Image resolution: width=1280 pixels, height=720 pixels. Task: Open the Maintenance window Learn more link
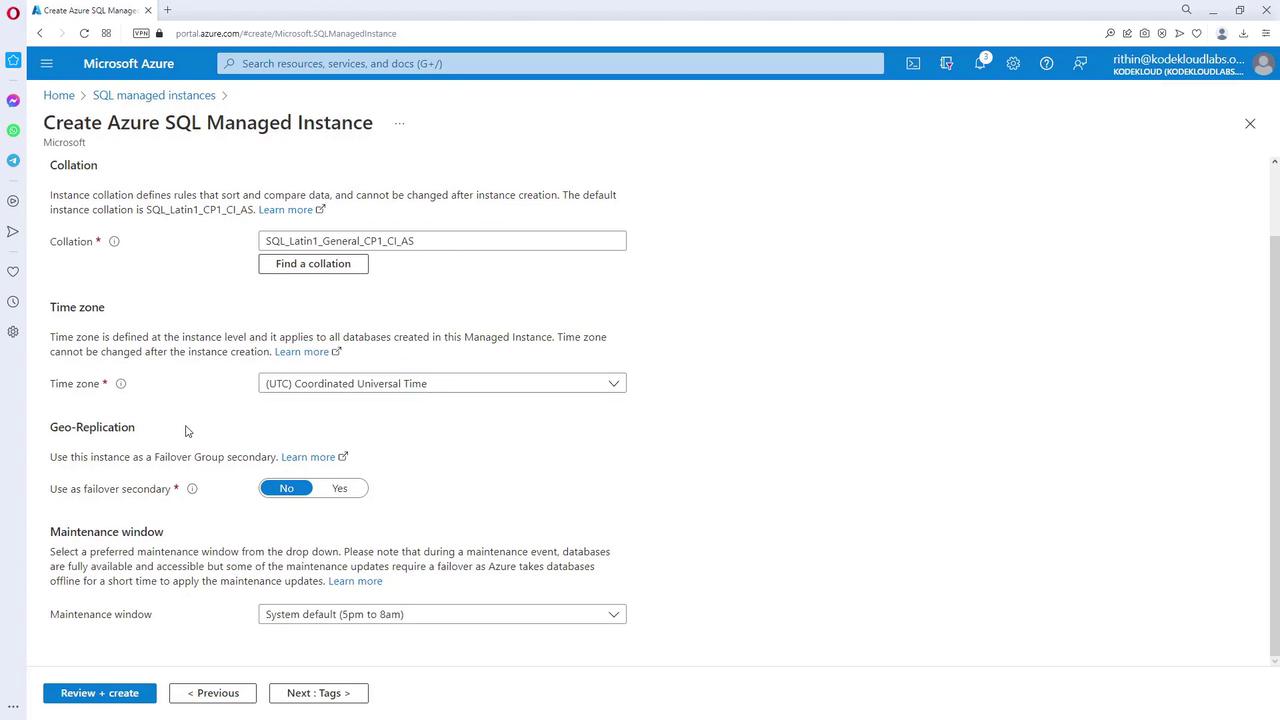pos(355,581)
